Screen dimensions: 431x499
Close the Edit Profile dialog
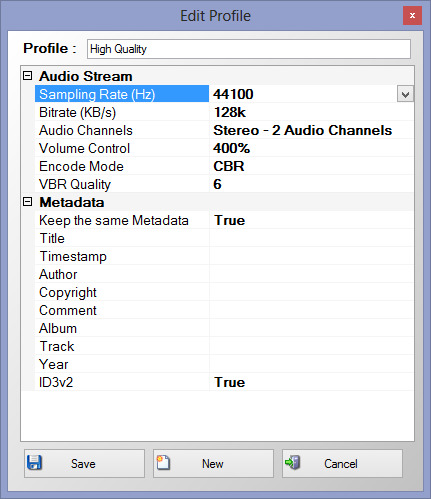(412, 15)
